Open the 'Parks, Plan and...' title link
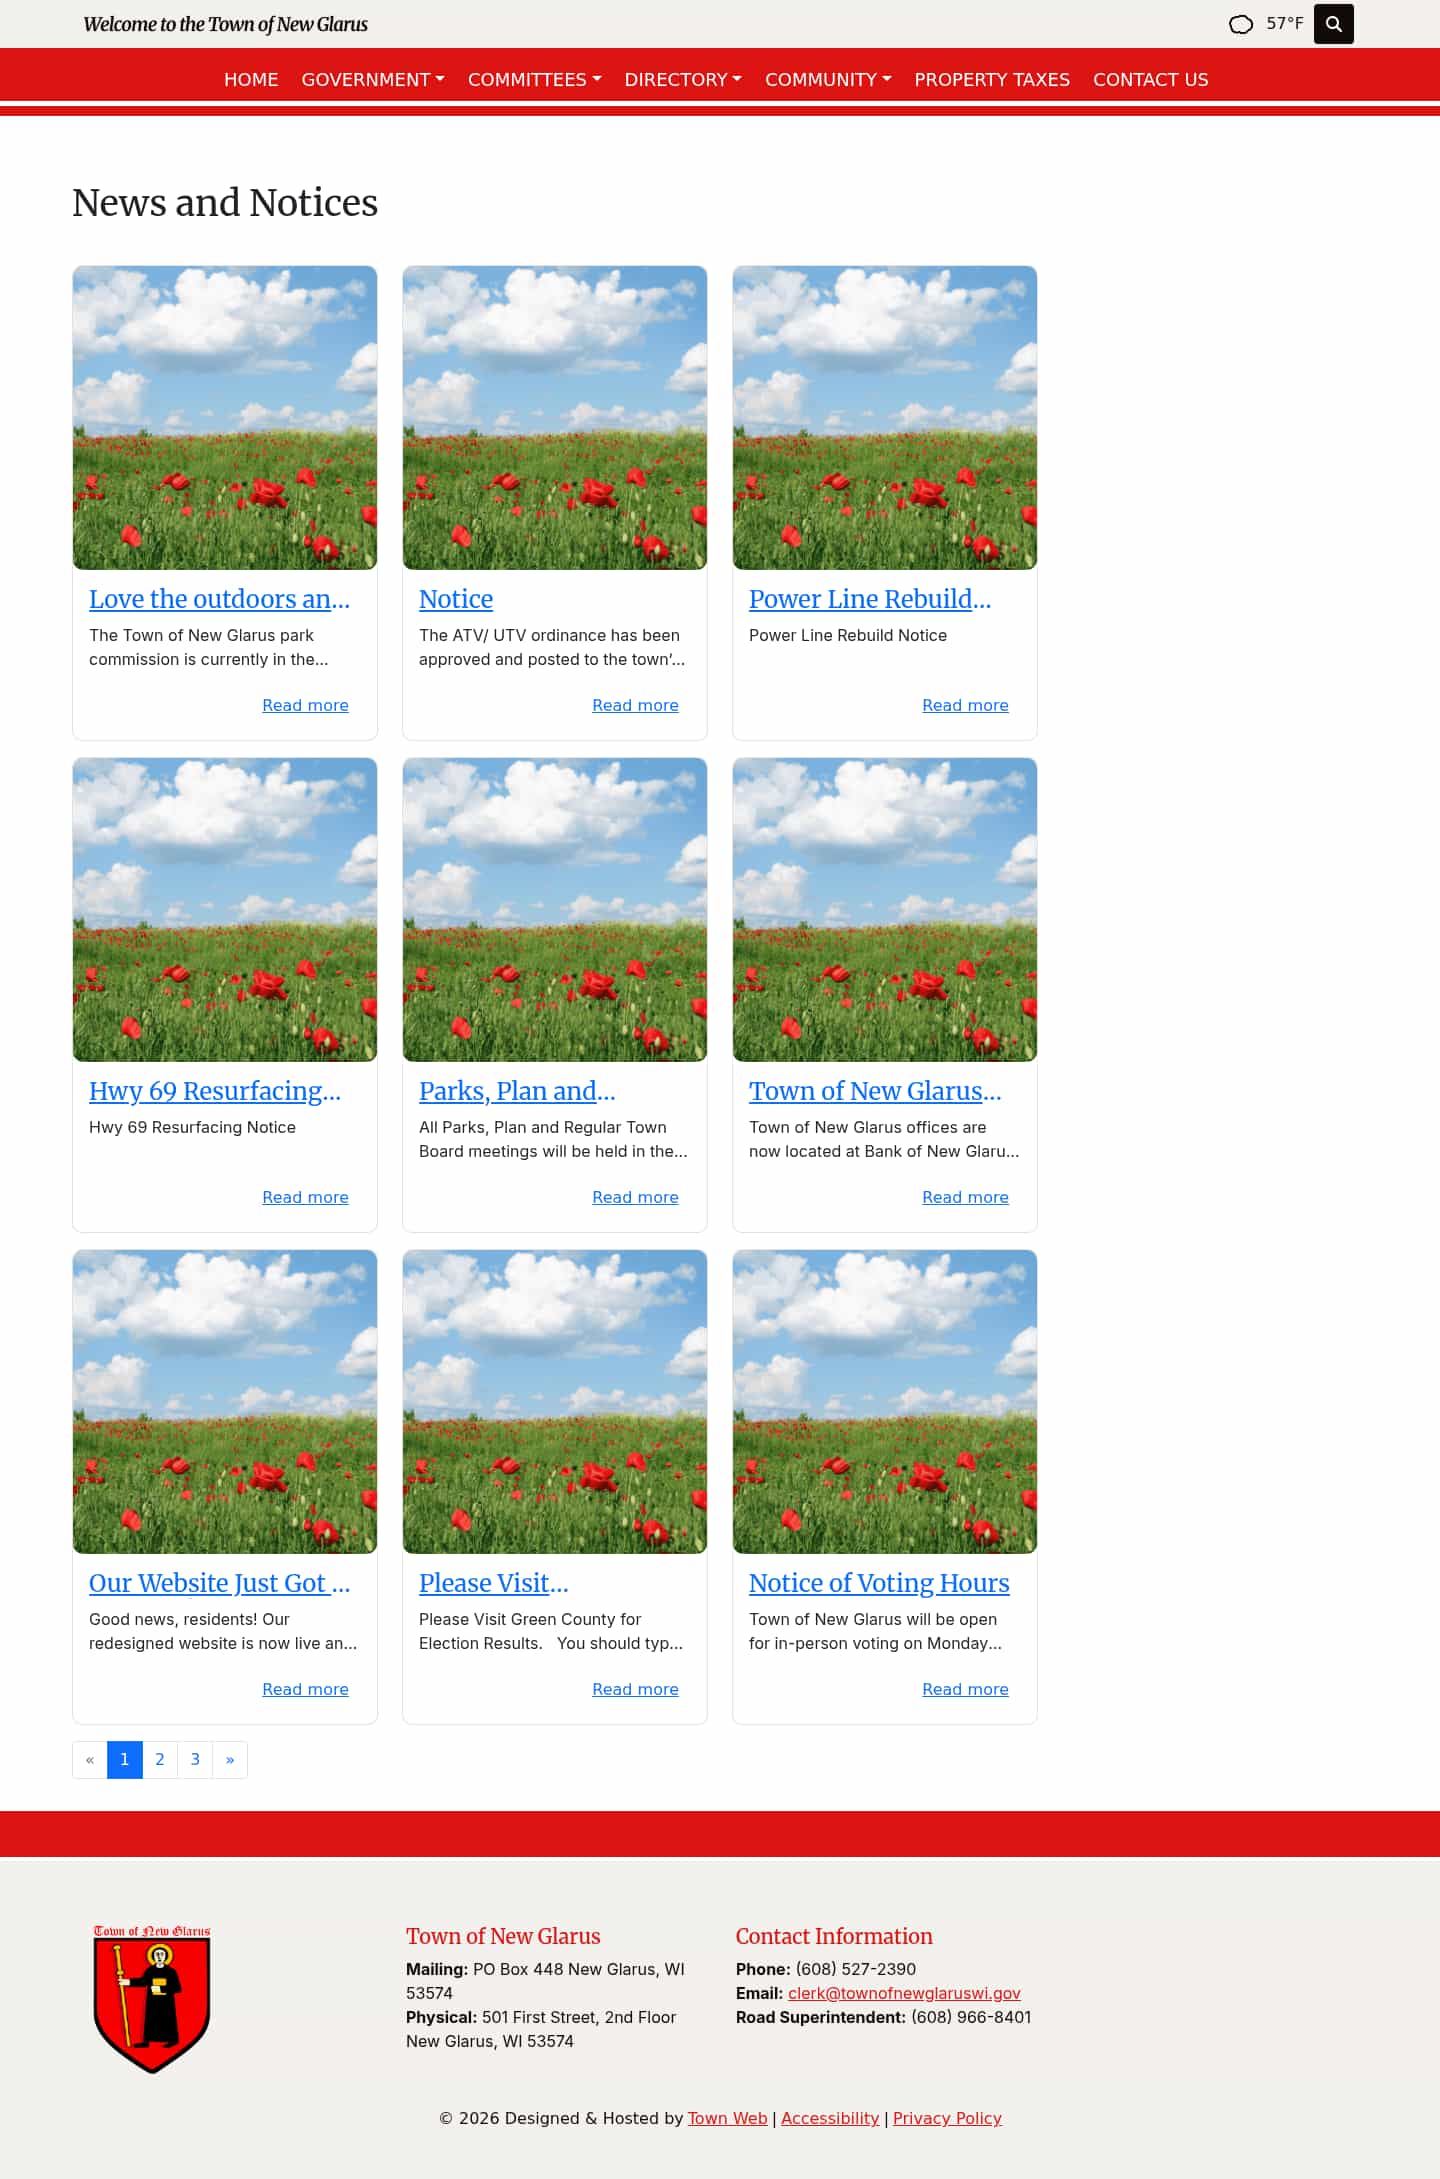This screenshot has height=2179, width=1440. [x=517, y=1091]
